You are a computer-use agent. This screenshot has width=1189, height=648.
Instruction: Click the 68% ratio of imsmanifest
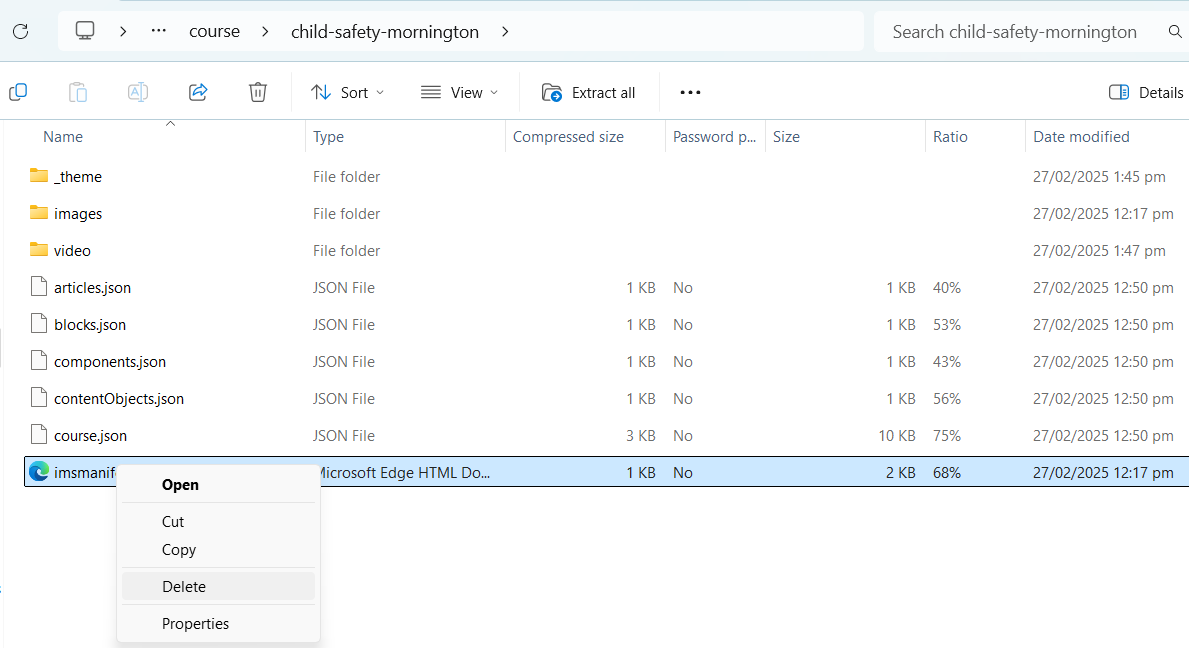tap(947, 473)
